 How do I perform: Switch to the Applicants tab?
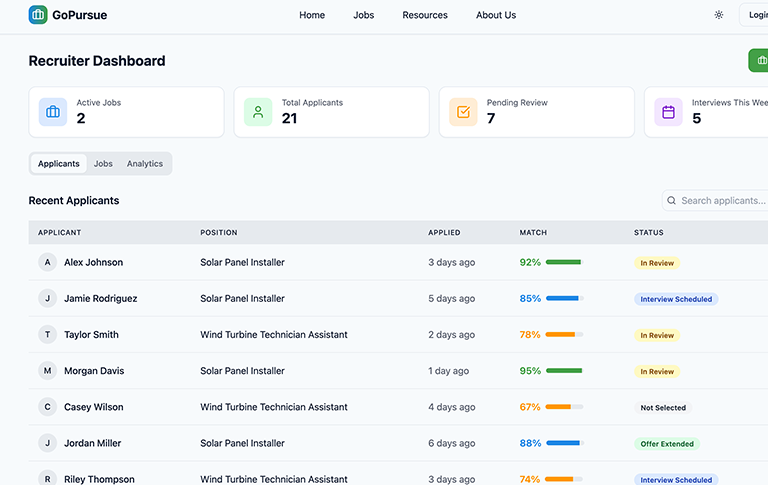click(59, 164)
